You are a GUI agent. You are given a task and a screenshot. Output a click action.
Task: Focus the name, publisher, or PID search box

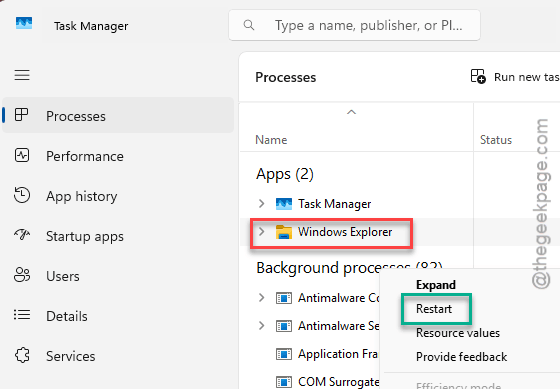354,25
